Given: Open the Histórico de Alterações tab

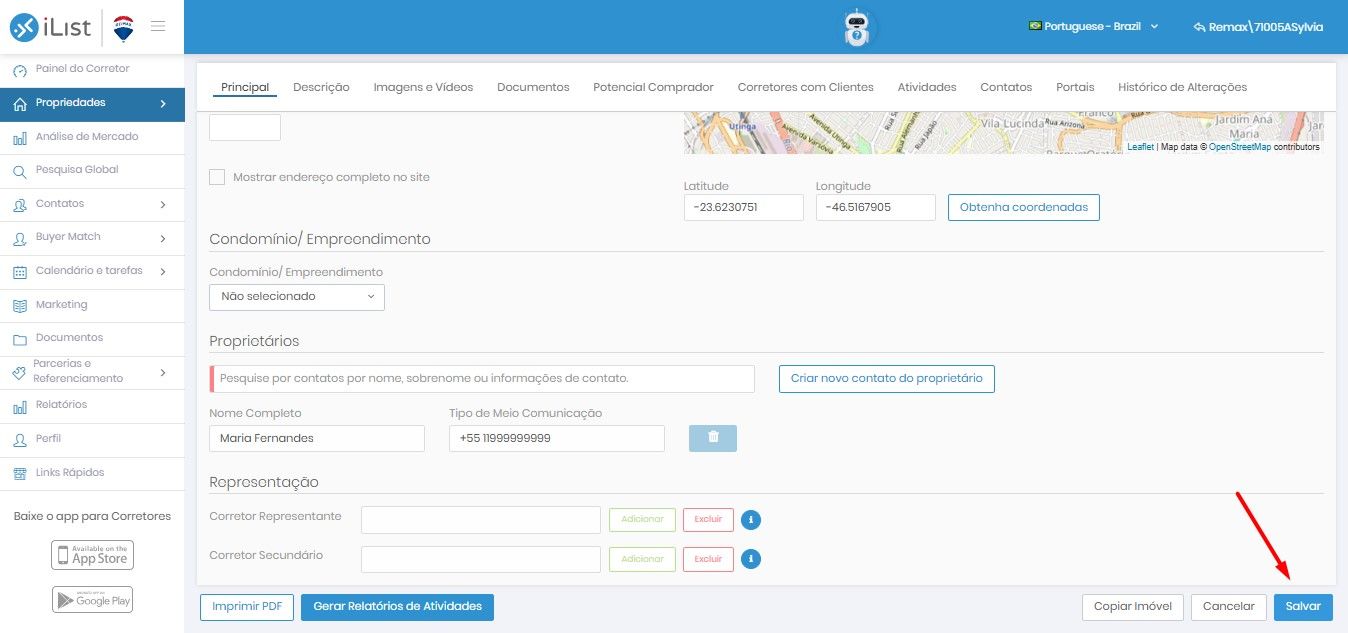Looking at the screenshot, I should pos(1182,87).
